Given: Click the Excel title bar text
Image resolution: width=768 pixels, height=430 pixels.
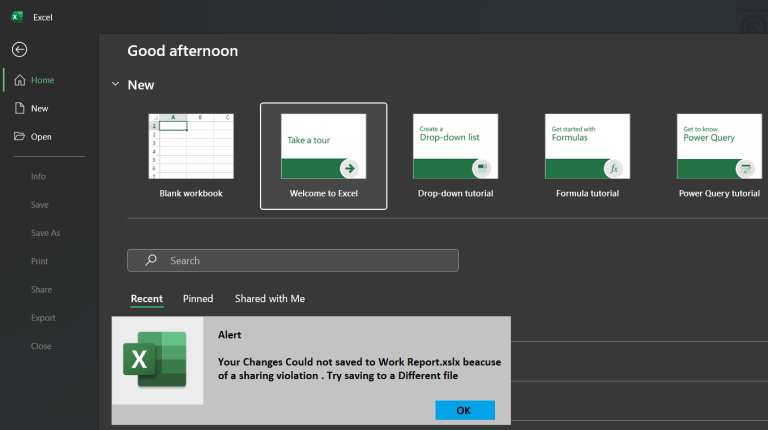Looking at the screenshot, I should point(43,18).
